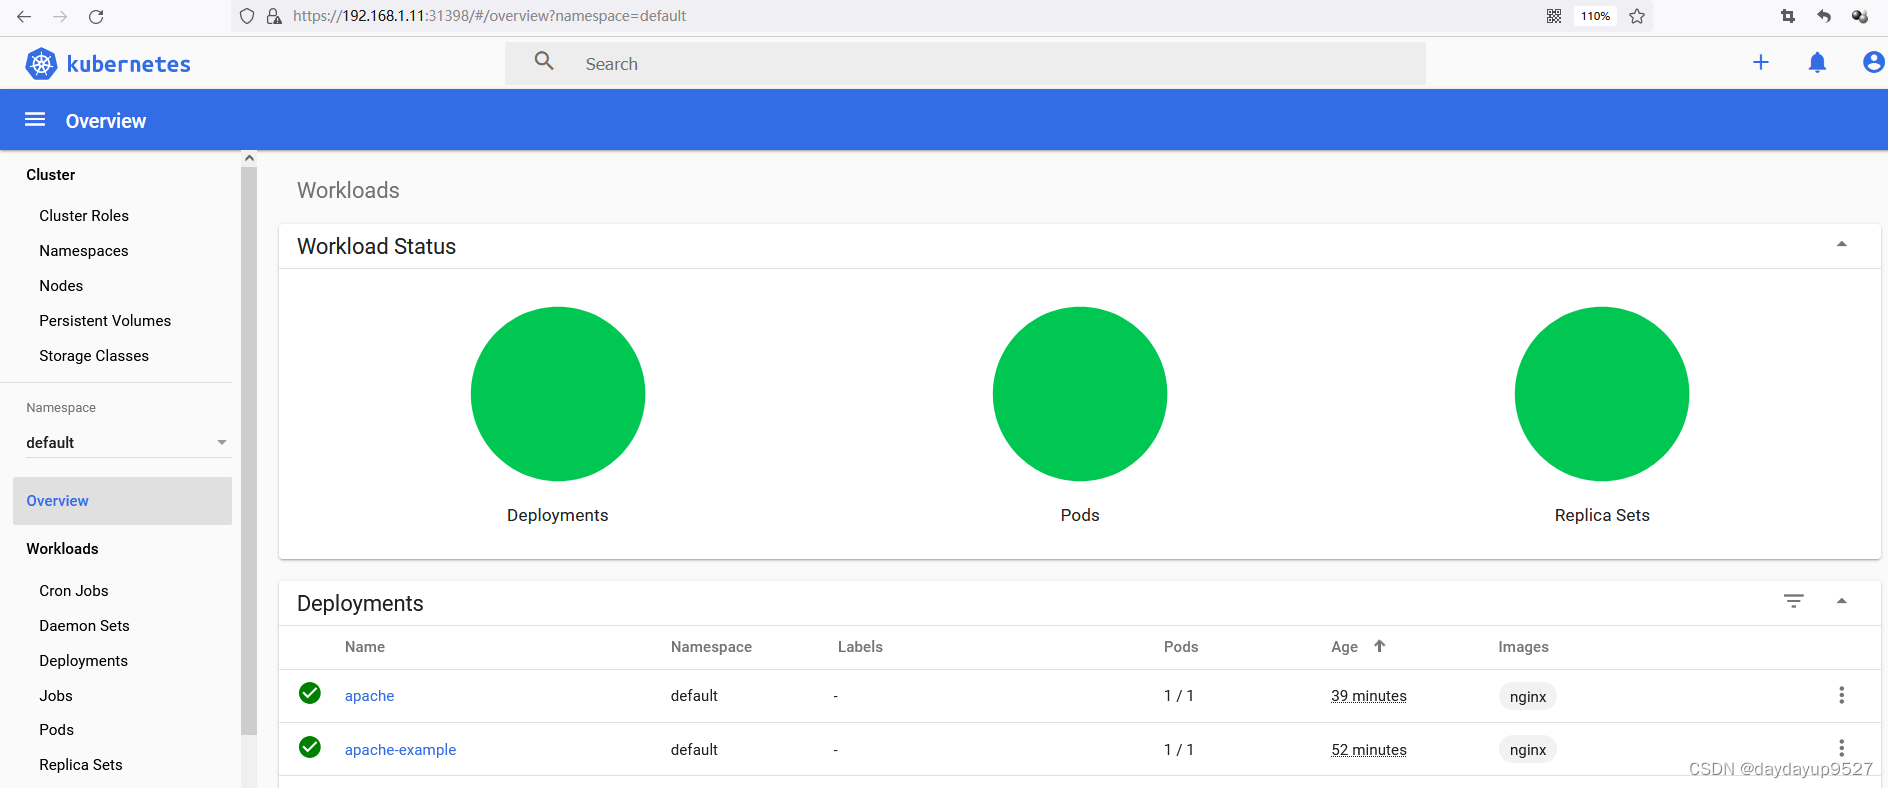Click the Namespace column header
1888x788 pixels.
pyautogui.click(x=711, y=647)
